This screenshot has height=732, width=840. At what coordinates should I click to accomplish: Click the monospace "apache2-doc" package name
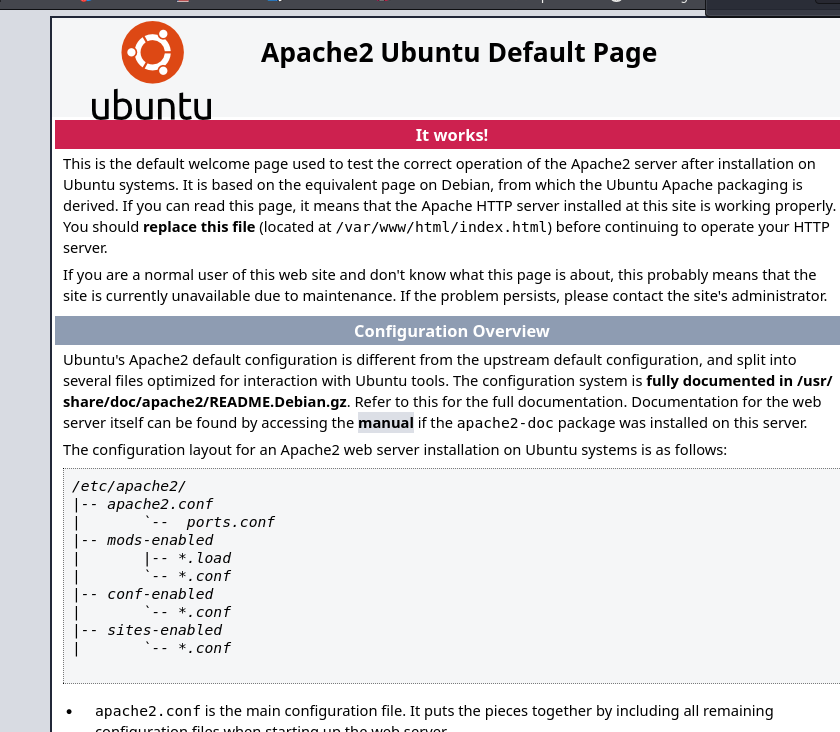tap(505, 423)
